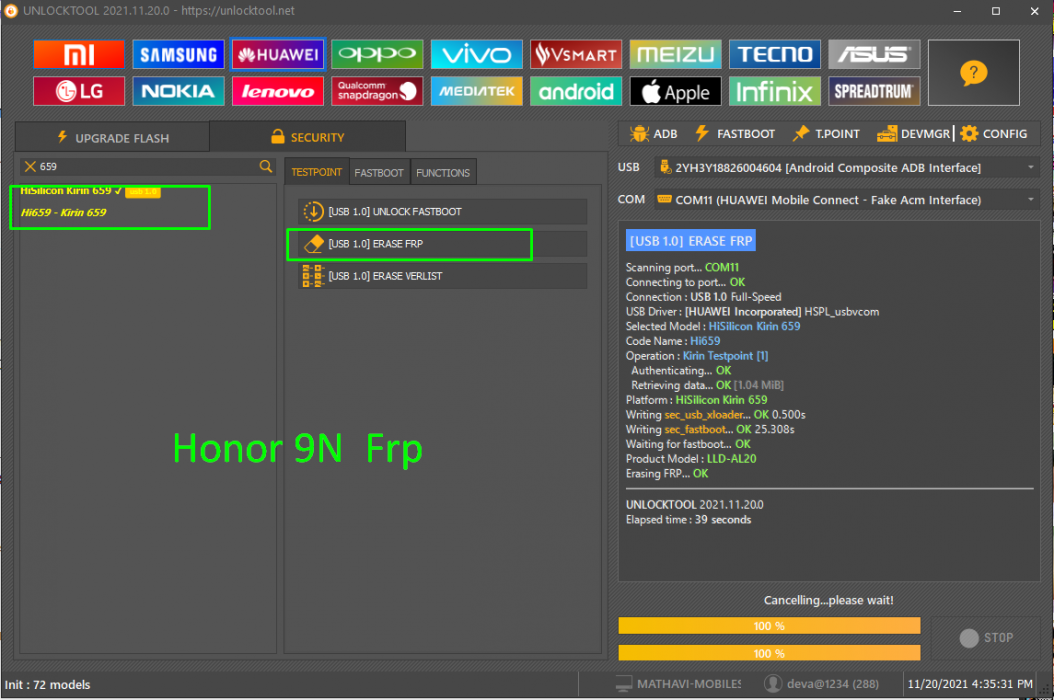The height and width of the screenshot is (700, 1054).
Task: Select the Lenovo brand tile
Action: pos(278,91)
